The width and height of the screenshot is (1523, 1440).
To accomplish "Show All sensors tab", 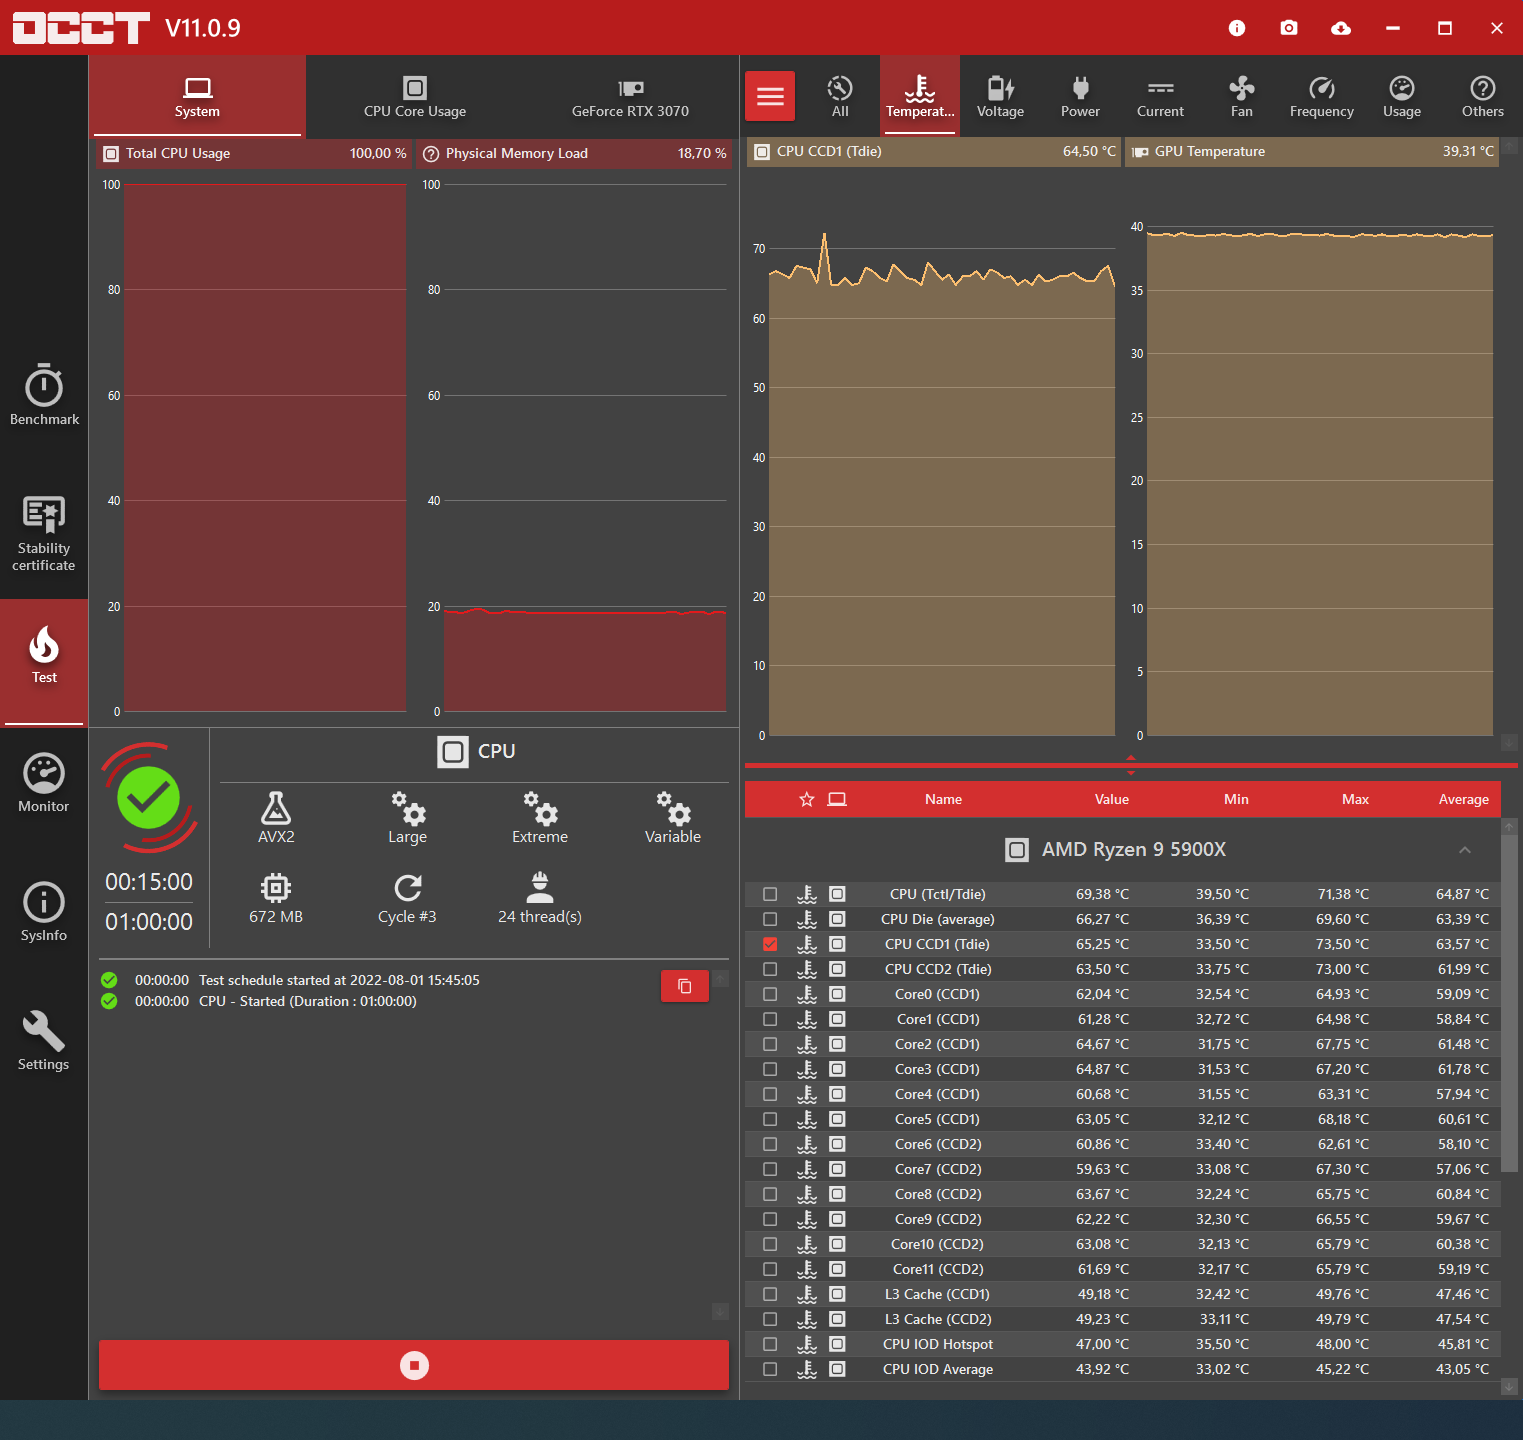I will [840, 96].
